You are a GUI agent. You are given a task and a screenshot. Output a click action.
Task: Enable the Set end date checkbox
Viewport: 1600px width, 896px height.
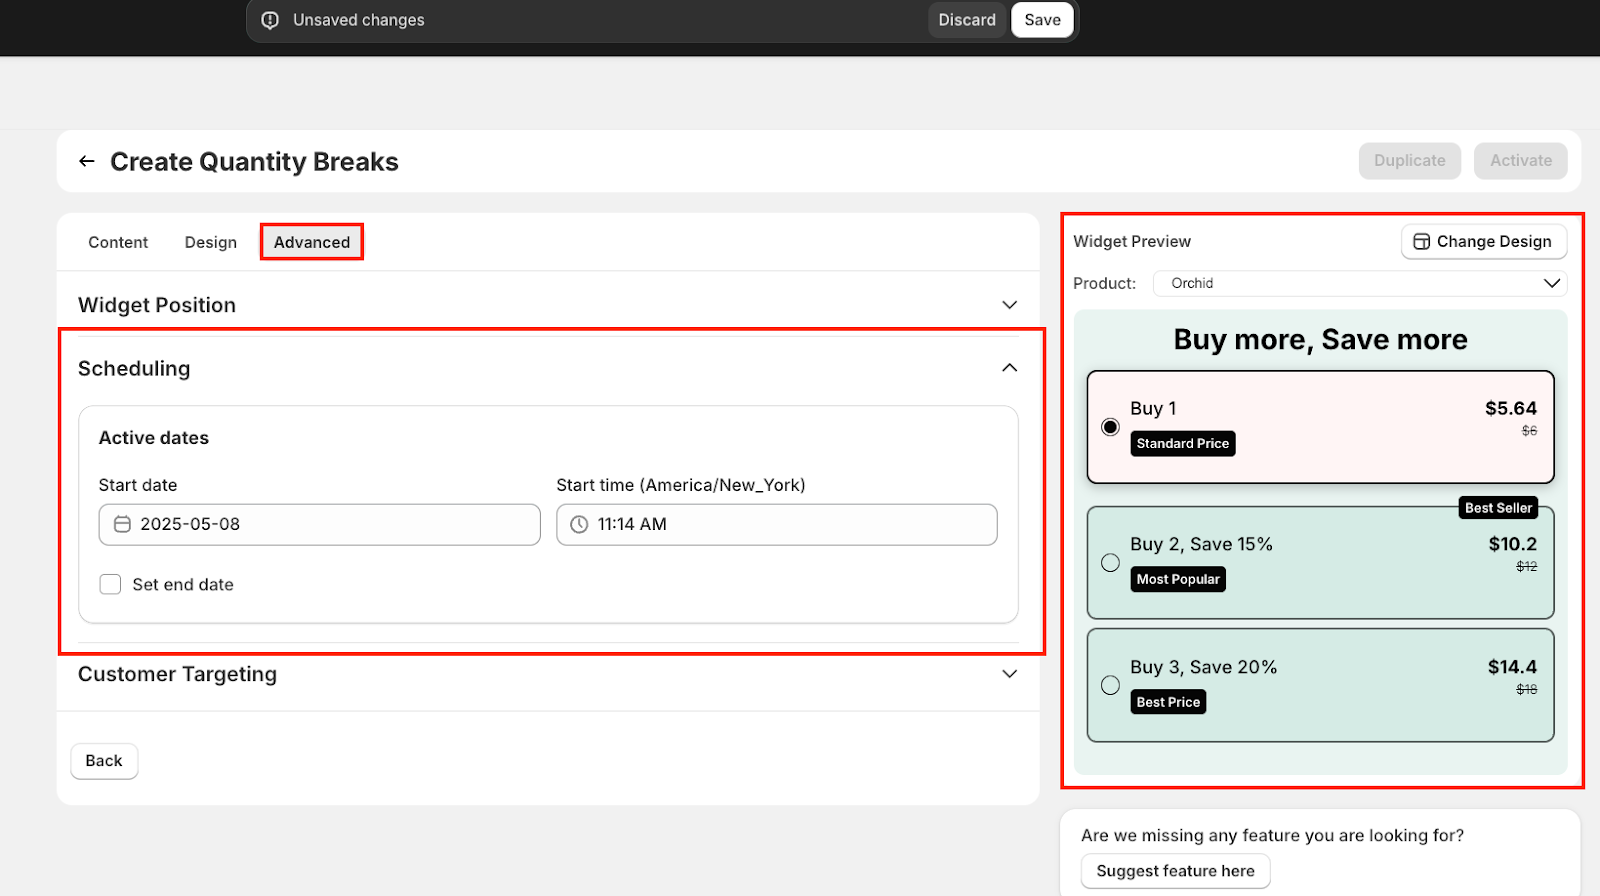coord(110,584)
